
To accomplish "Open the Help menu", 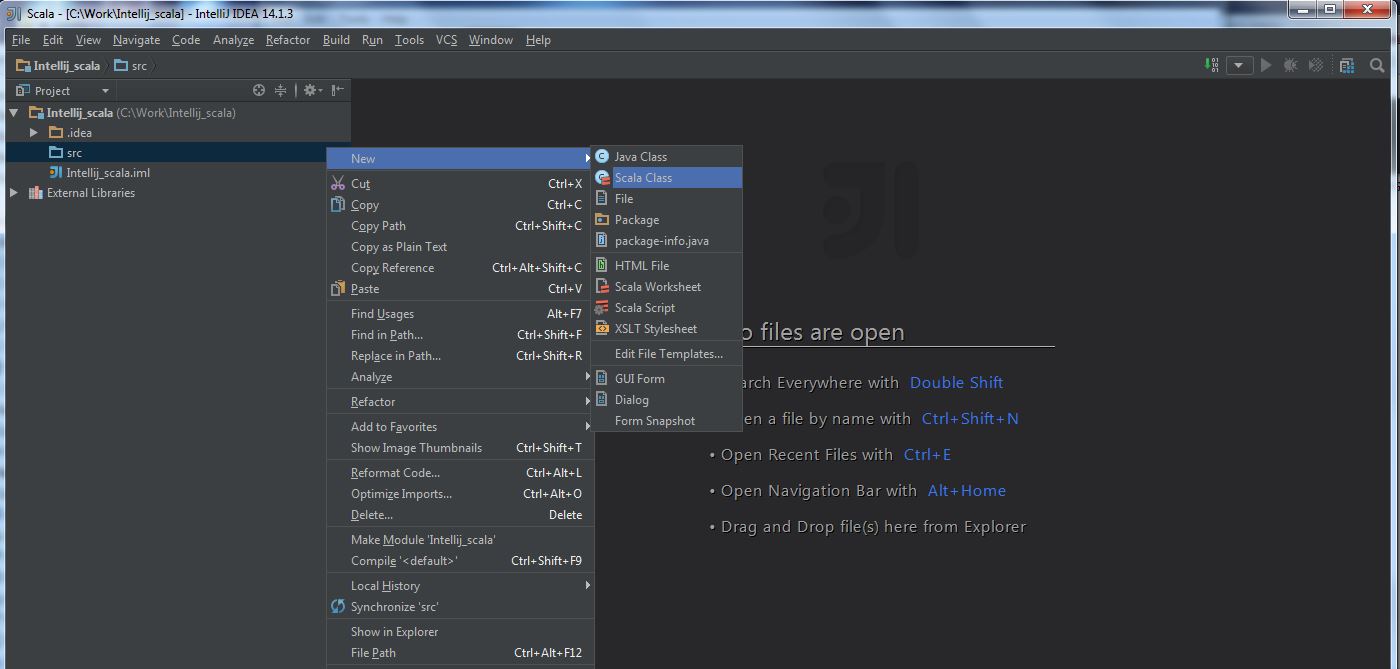I will tap(538, 40).
